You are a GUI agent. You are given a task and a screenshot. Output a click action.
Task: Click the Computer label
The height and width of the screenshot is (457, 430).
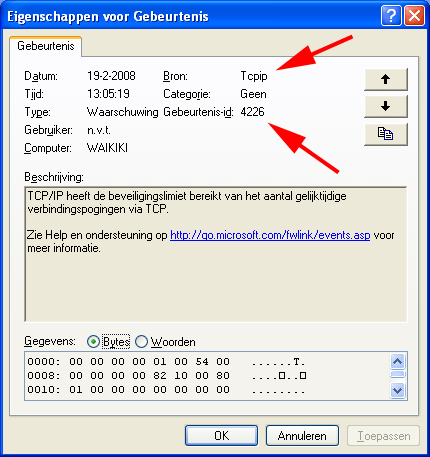pos(48,148)
